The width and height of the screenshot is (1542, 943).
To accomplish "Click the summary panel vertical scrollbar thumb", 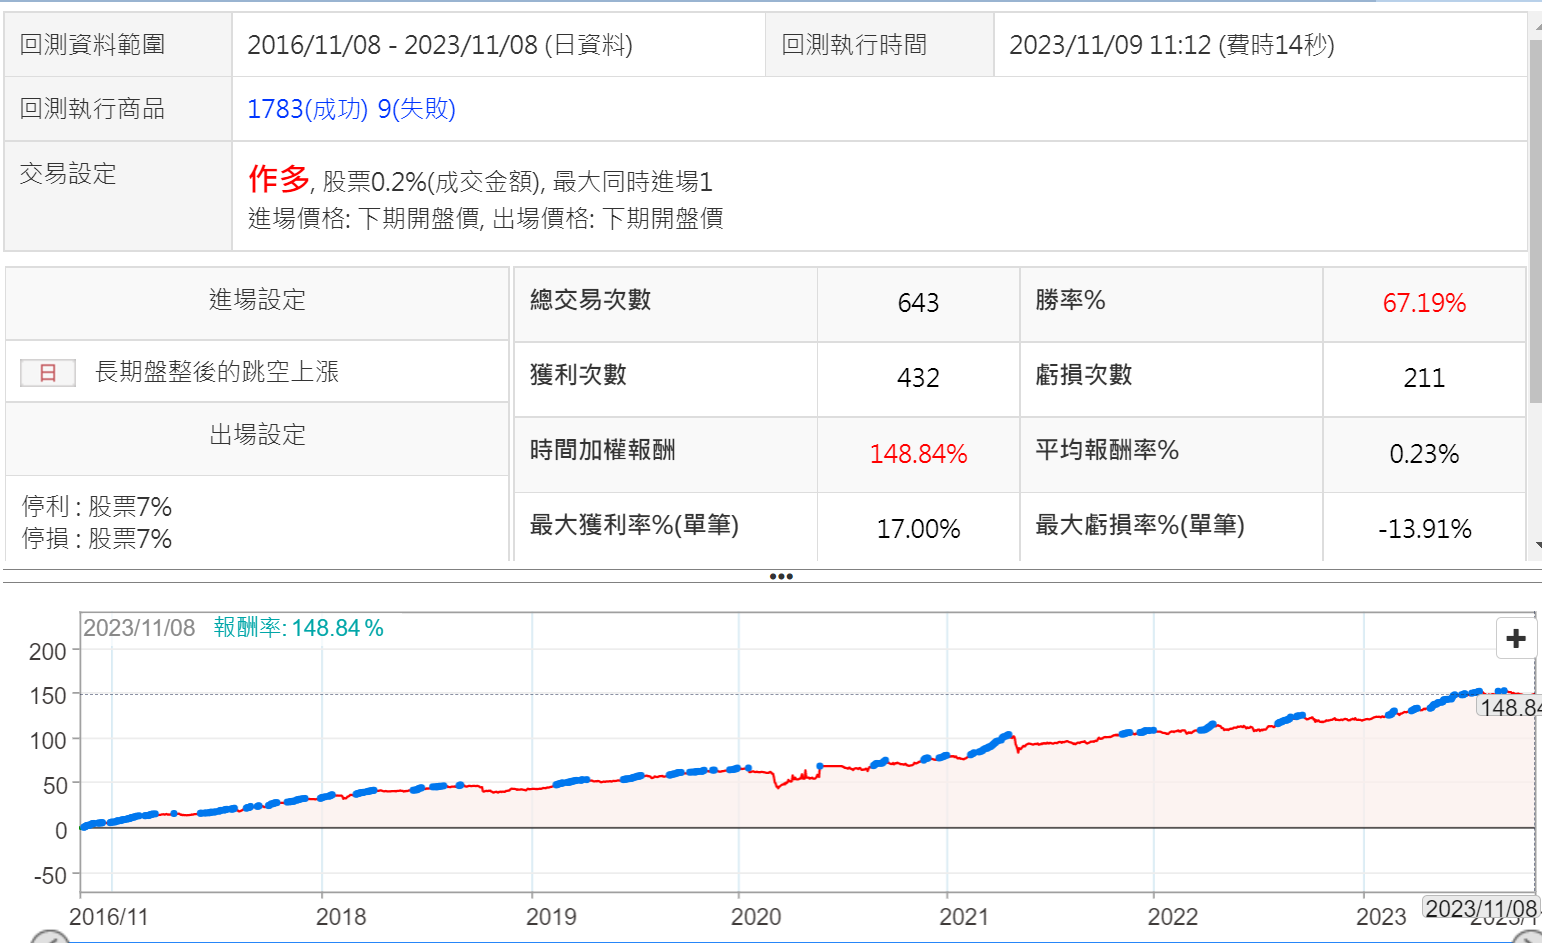I will 1536,220.
